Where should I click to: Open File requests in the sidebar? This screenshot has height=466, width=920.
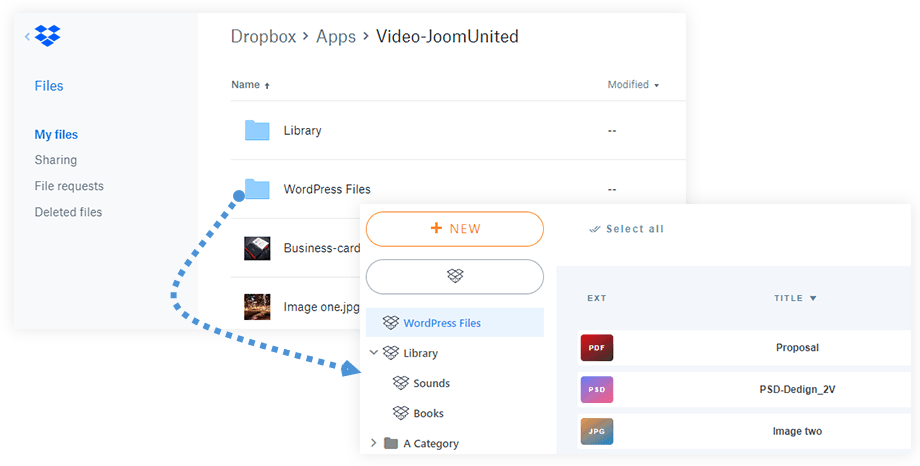coord(69,186)
